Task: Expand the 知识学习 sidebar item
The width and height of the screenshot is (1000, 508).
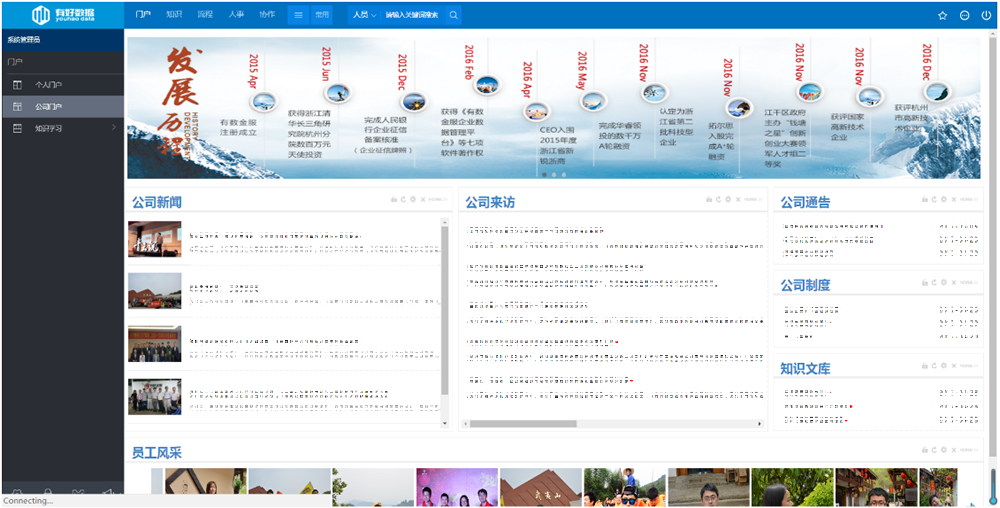Action: 62,128
